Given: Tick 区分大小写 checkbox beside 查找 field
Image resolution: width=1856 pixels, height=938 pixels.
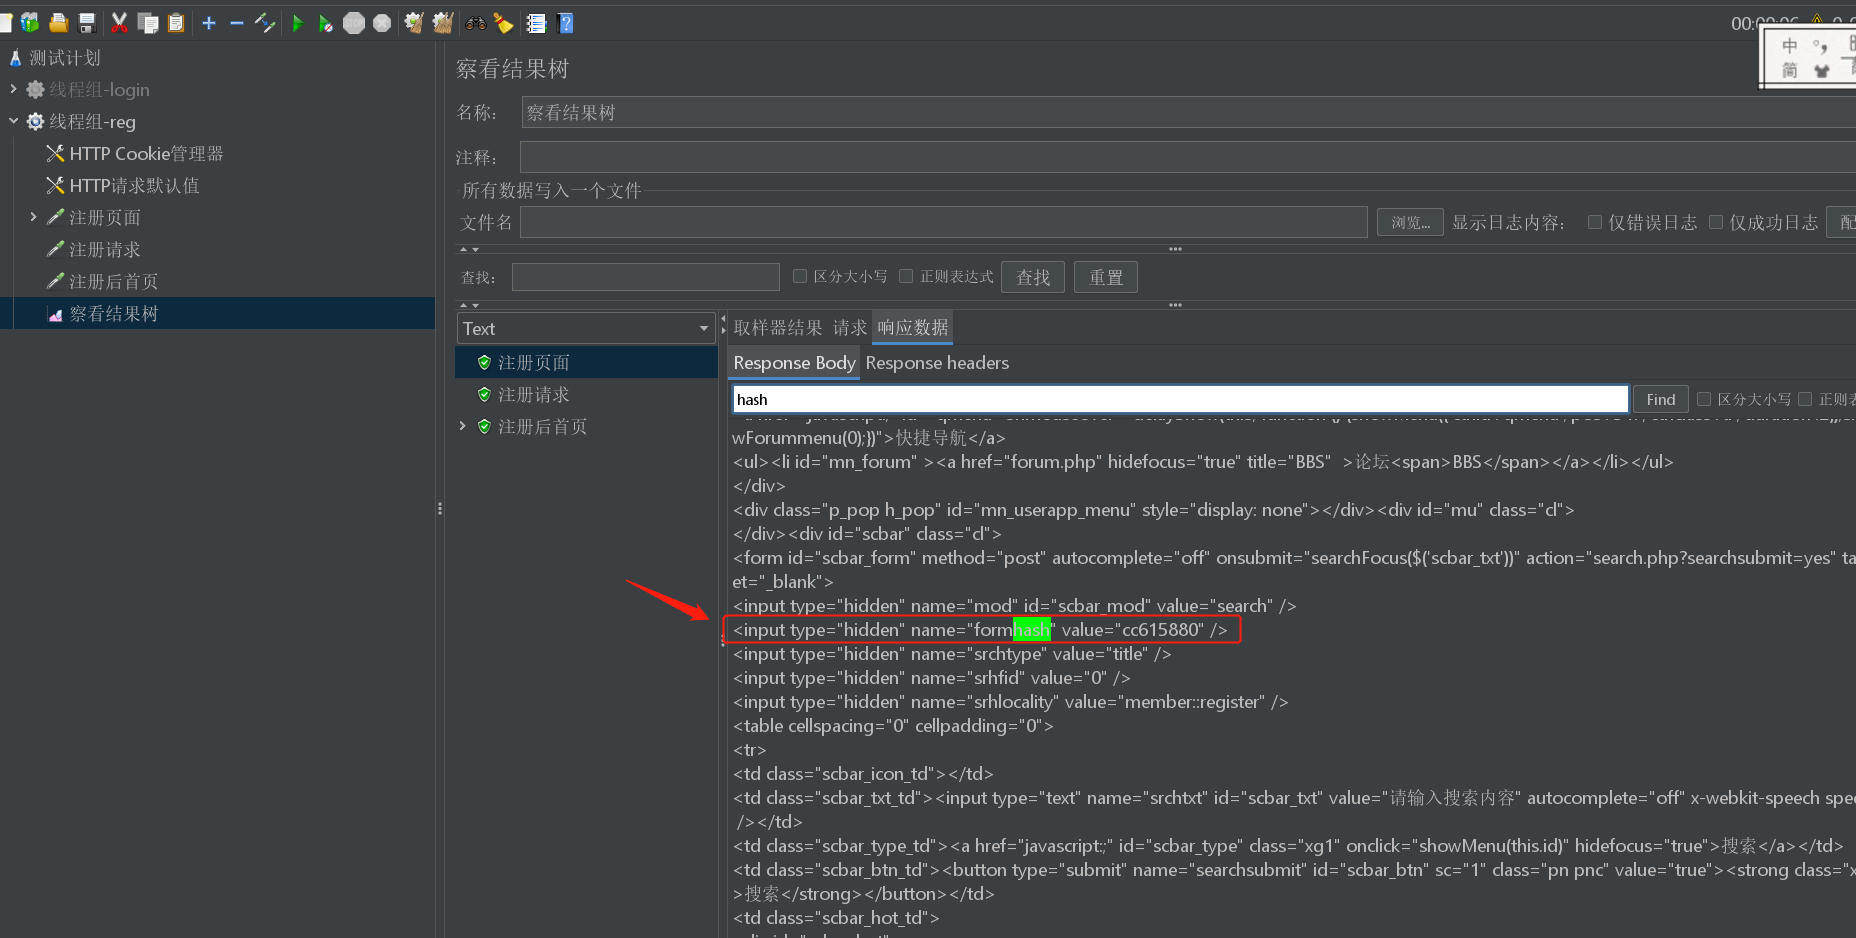Looking at the screenshot, I should click(800, 276).
